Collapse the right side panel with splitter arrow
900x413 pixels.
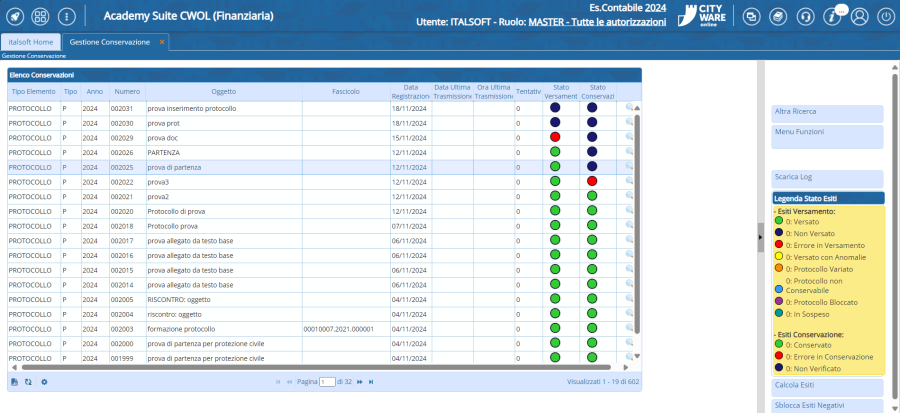(x=759, y=237)
